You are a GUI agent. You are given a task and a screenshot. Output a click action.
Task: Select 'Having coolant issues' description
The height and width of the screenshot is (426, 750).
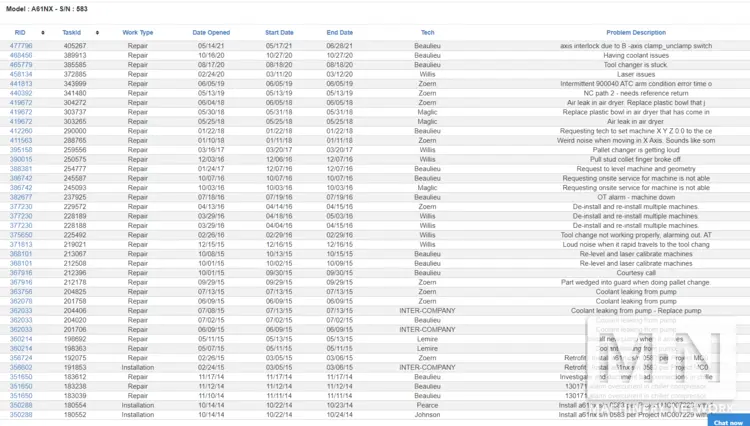tap(636, 55)
